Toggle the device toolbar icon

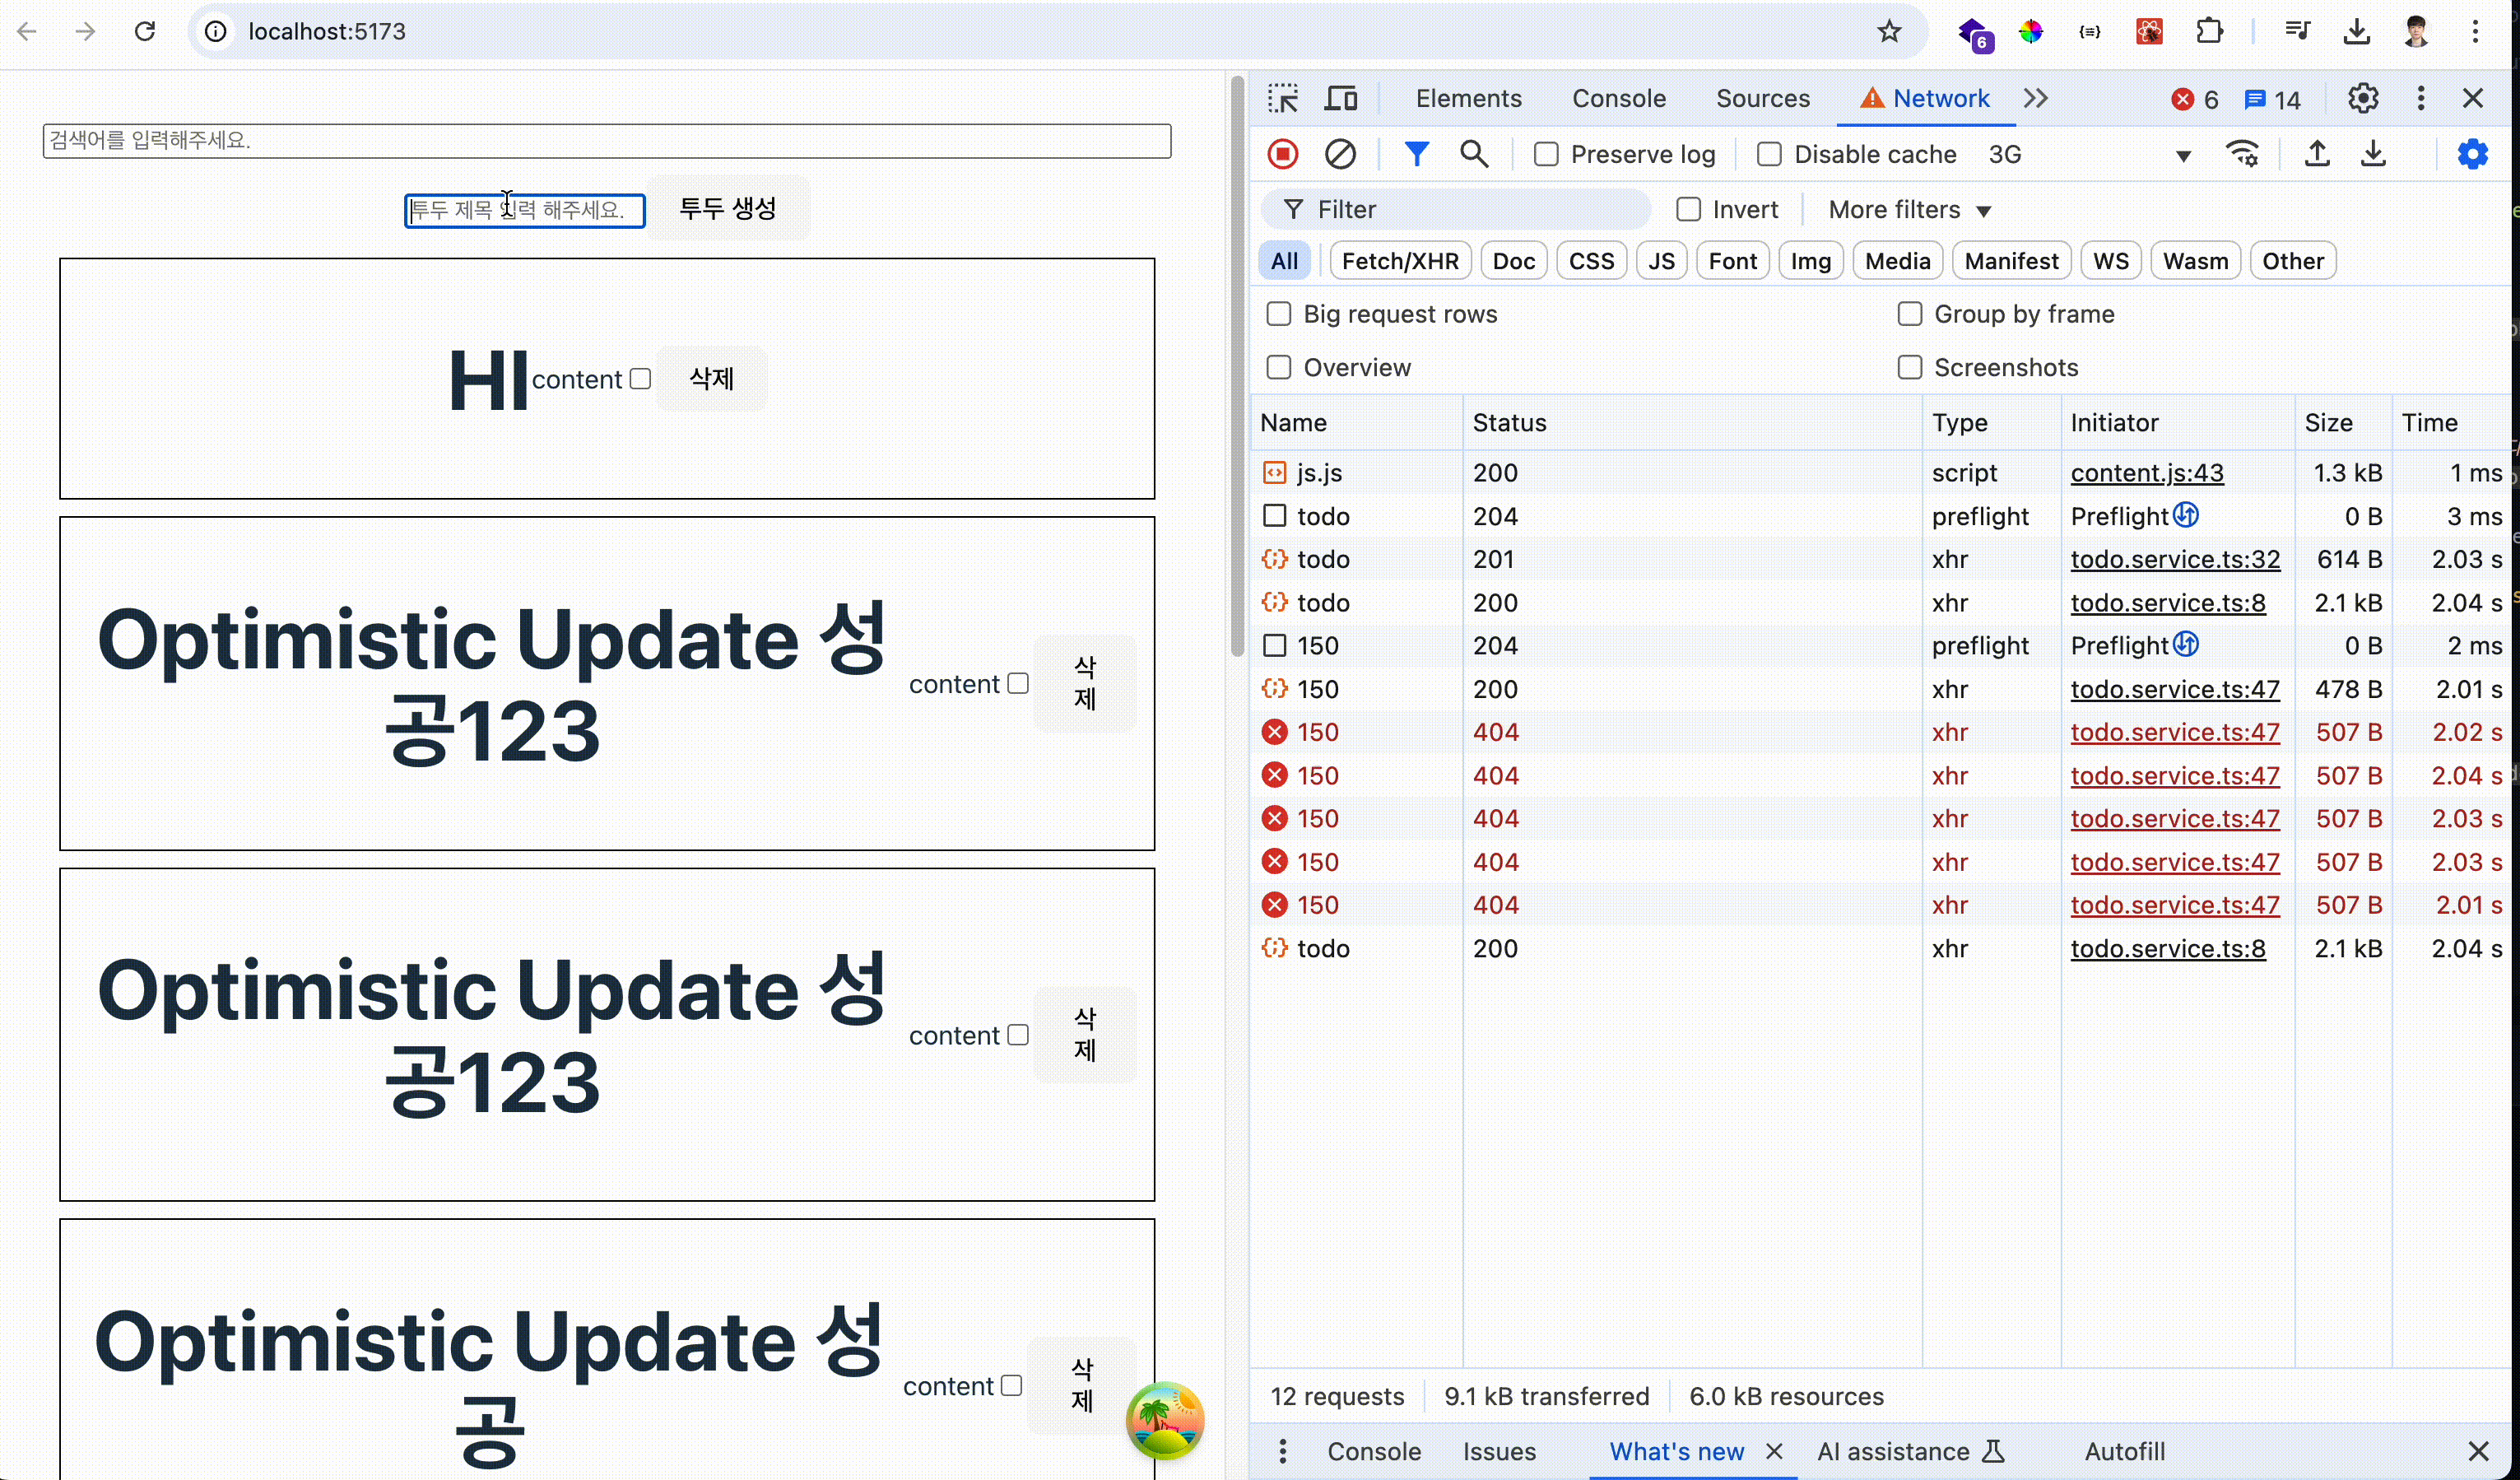click(x=1341, y=98)
